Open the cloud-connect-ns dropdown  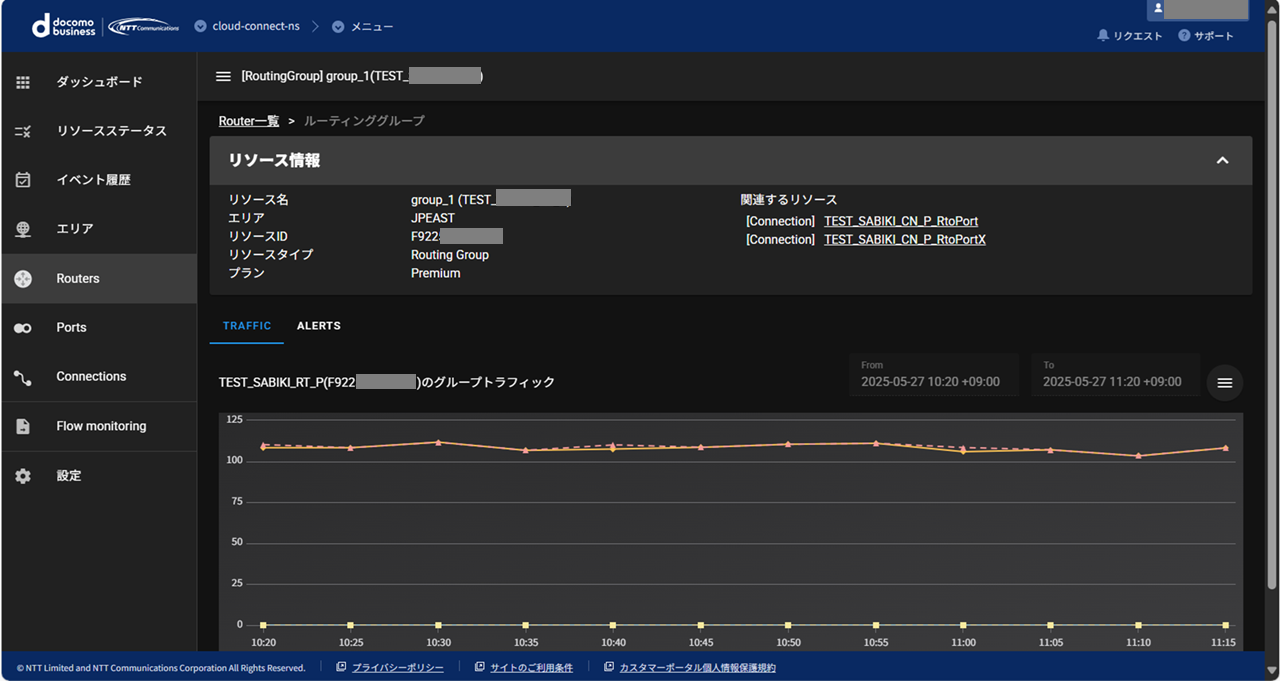(200, 26)
